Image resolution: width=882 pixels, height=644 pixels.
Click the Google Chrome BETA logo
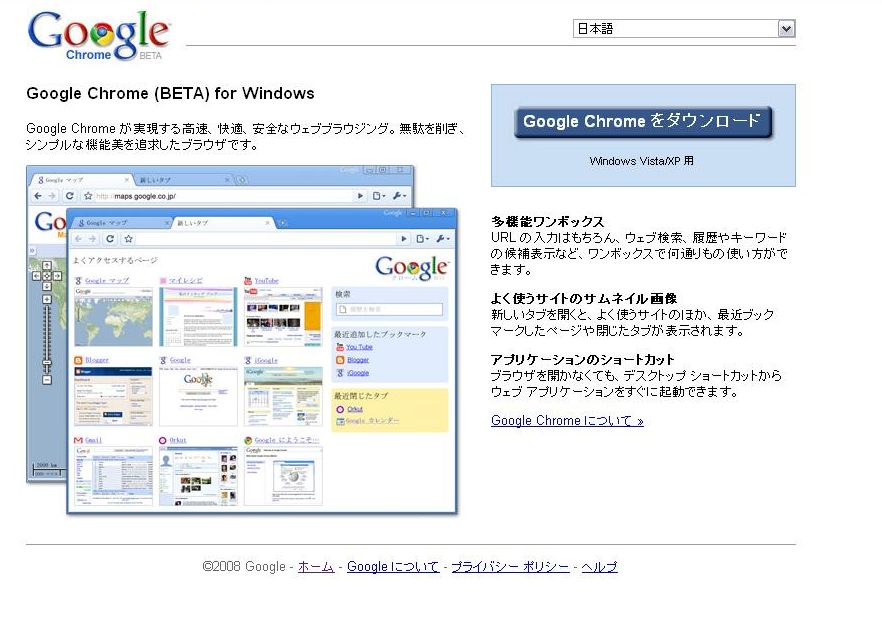98,36
